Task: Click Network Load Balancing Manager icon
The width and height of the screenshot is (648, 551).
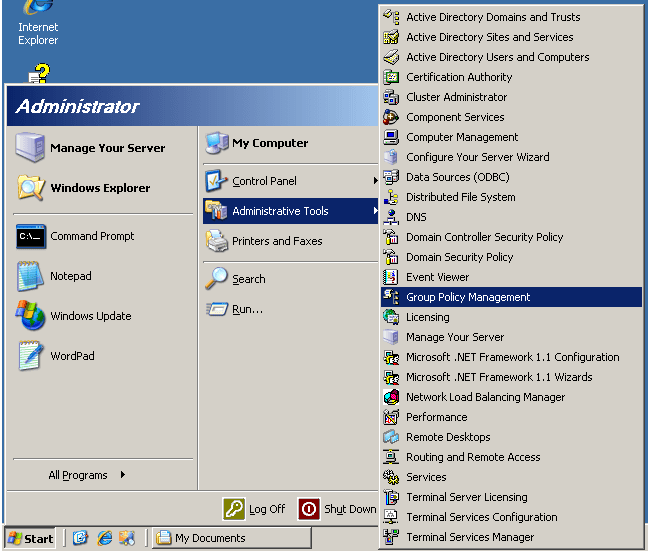Action: tap(391, 397)
